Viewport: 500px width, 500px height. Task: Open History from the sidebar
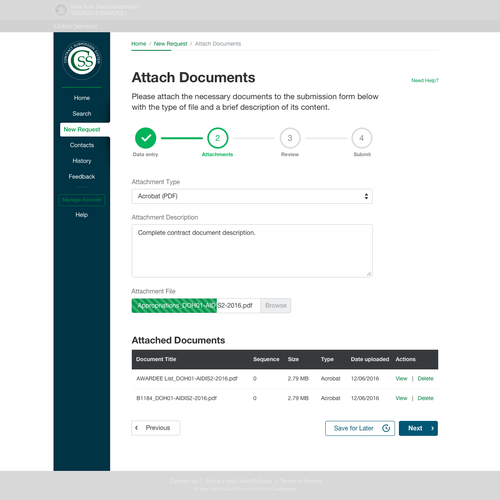tap(82, 161)
